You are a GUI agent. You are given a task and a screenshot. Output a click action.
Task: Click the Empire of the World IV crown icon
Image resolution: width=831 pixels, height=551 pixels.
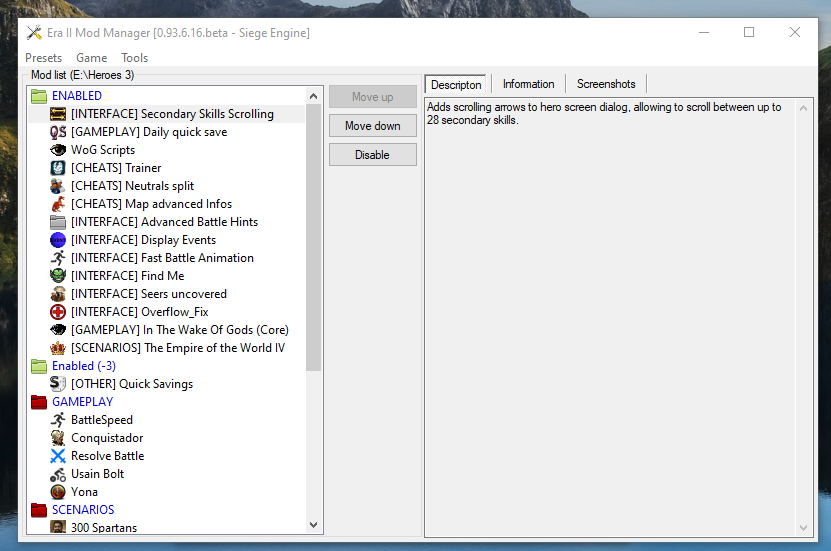(58, 348)
